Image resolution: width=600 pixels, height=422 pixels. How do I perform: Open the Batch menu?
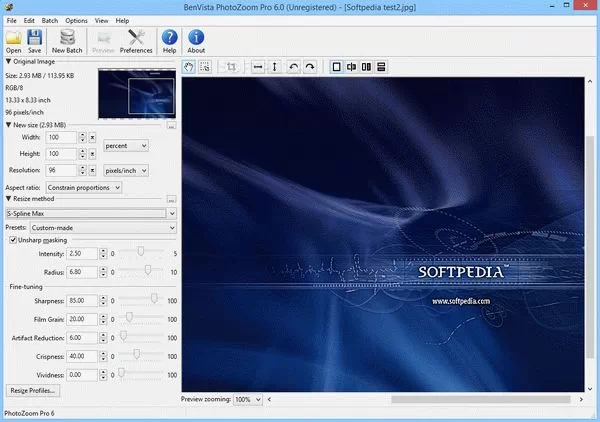coord(50,21)
